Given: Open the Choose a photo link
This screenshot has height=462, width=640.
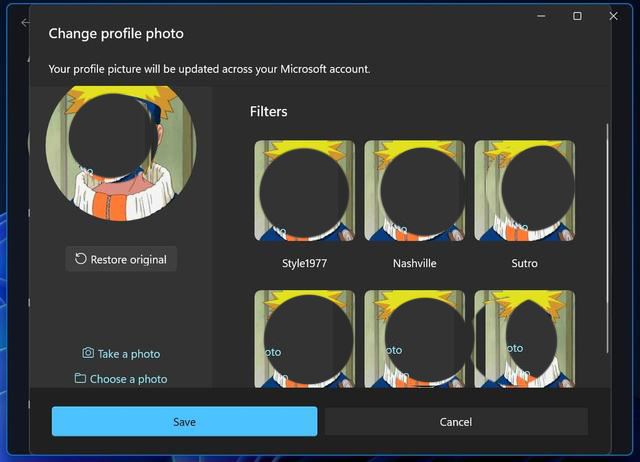Looking at the screenshot, I should pyautogui.click(x=128, y=379).
